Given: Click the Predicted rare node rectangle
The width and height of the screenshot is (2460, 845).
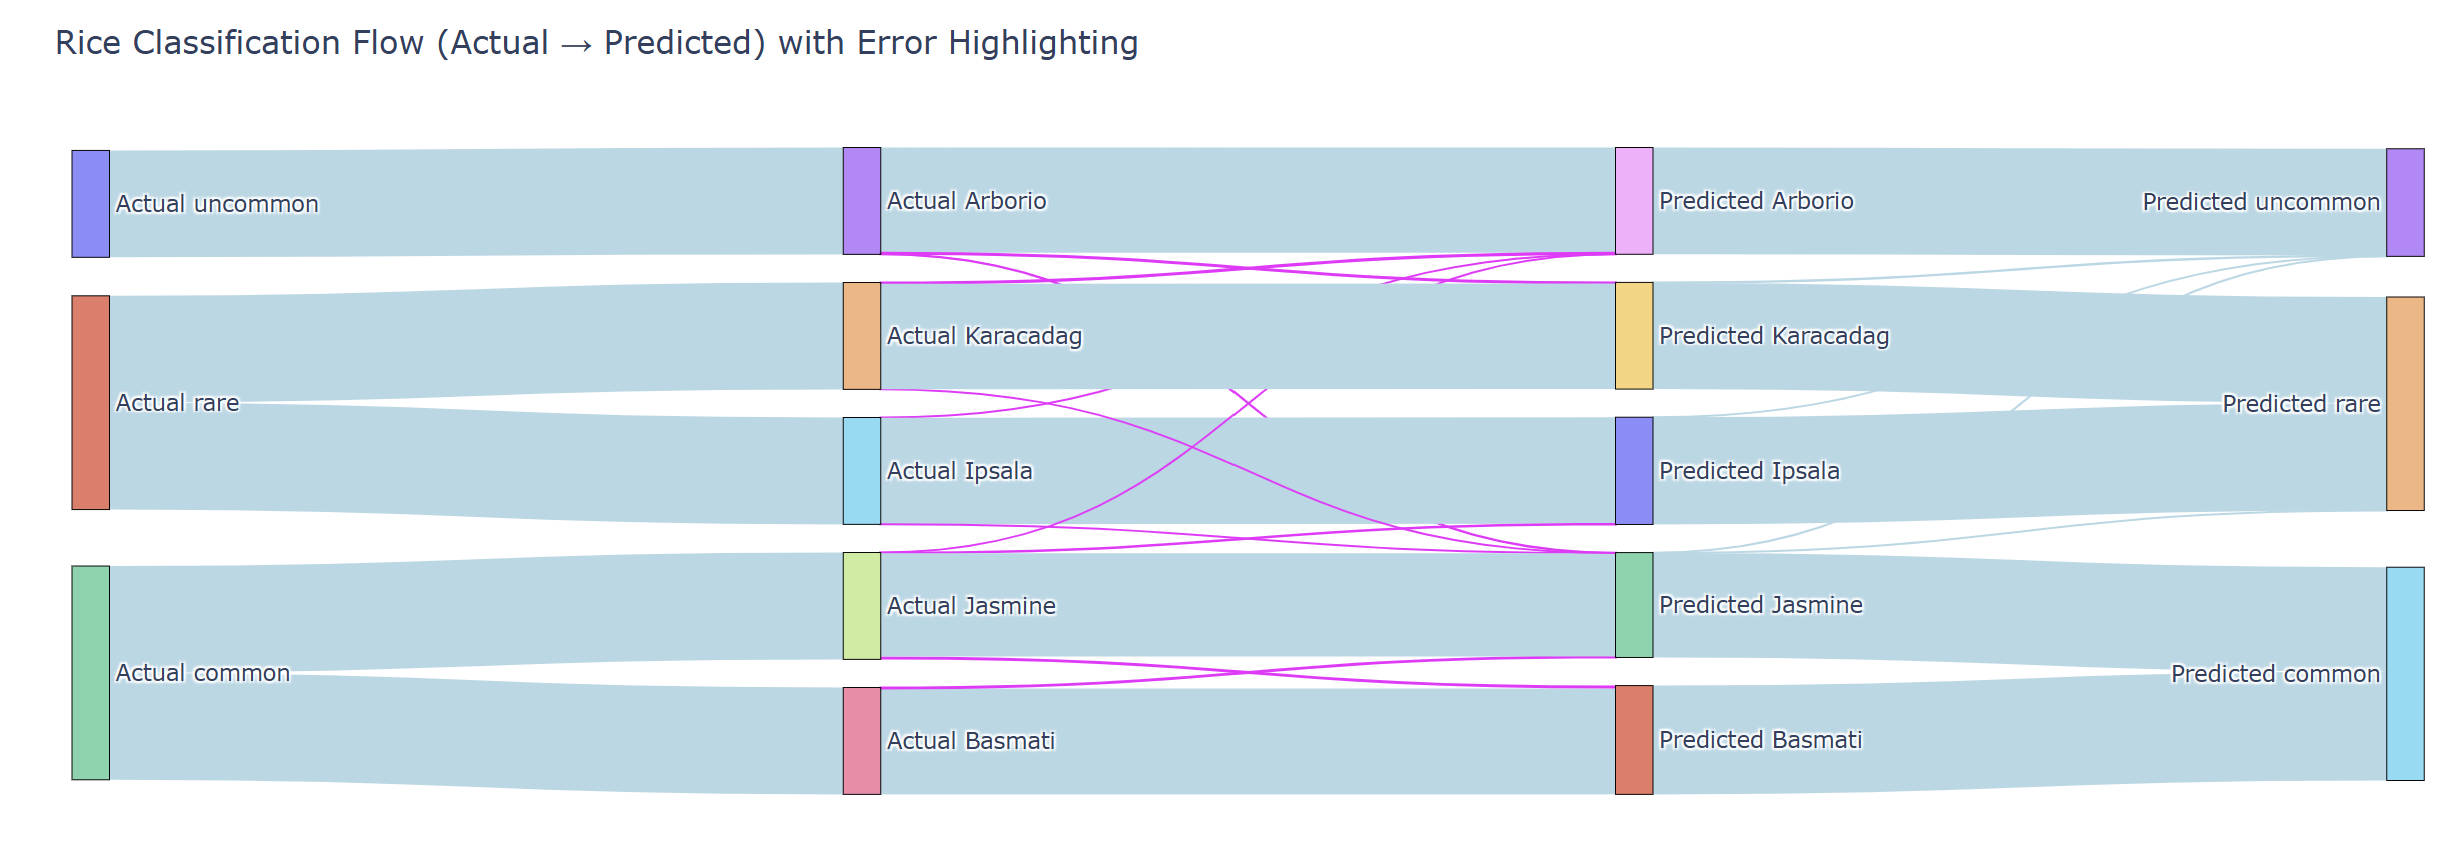Looking at the screenshot, I should 2405,404.
